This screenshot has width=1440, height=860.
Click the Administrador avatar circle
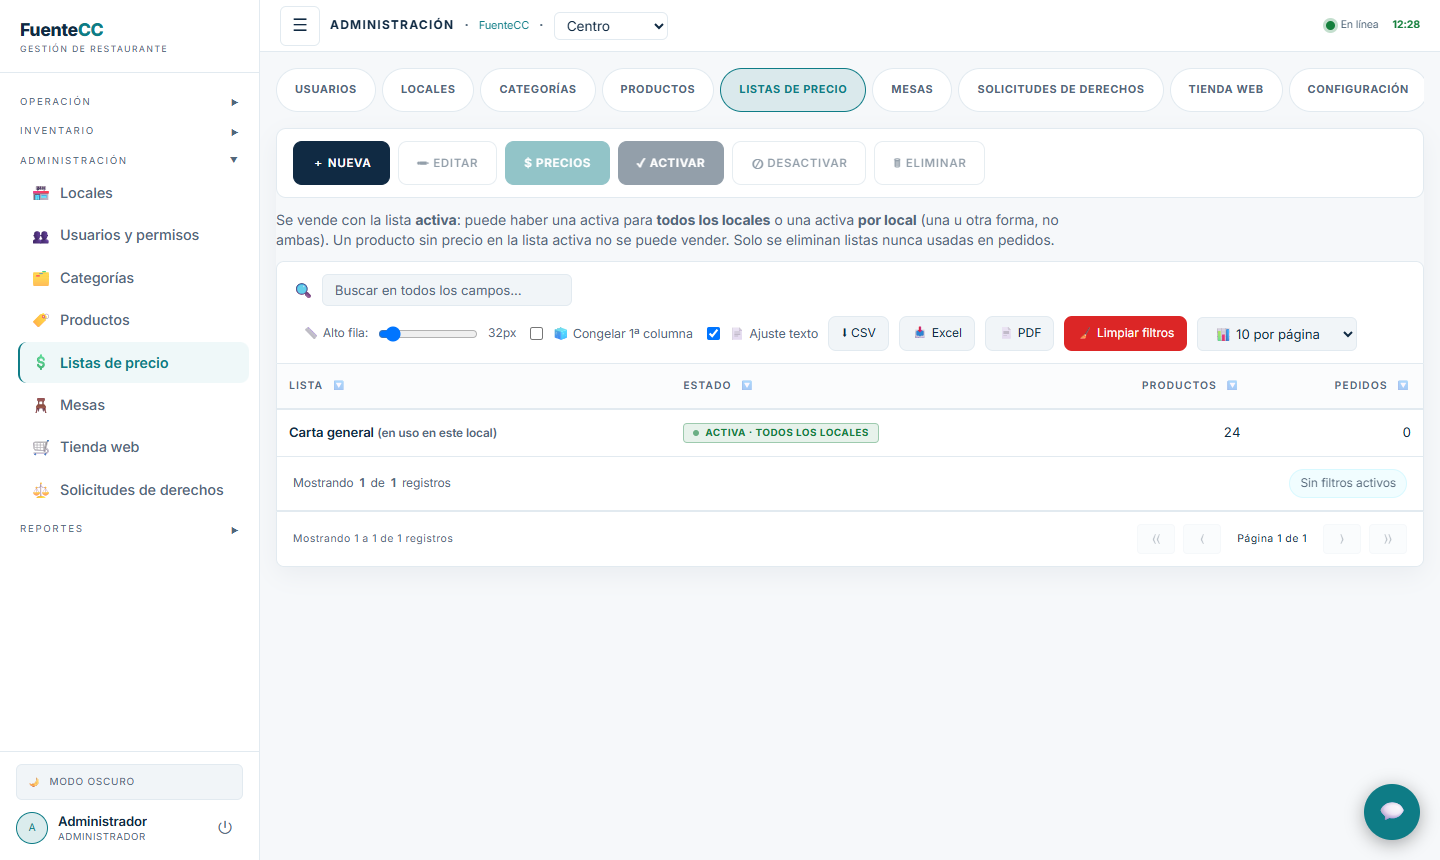pyautogui.click(x=32, y=828)
